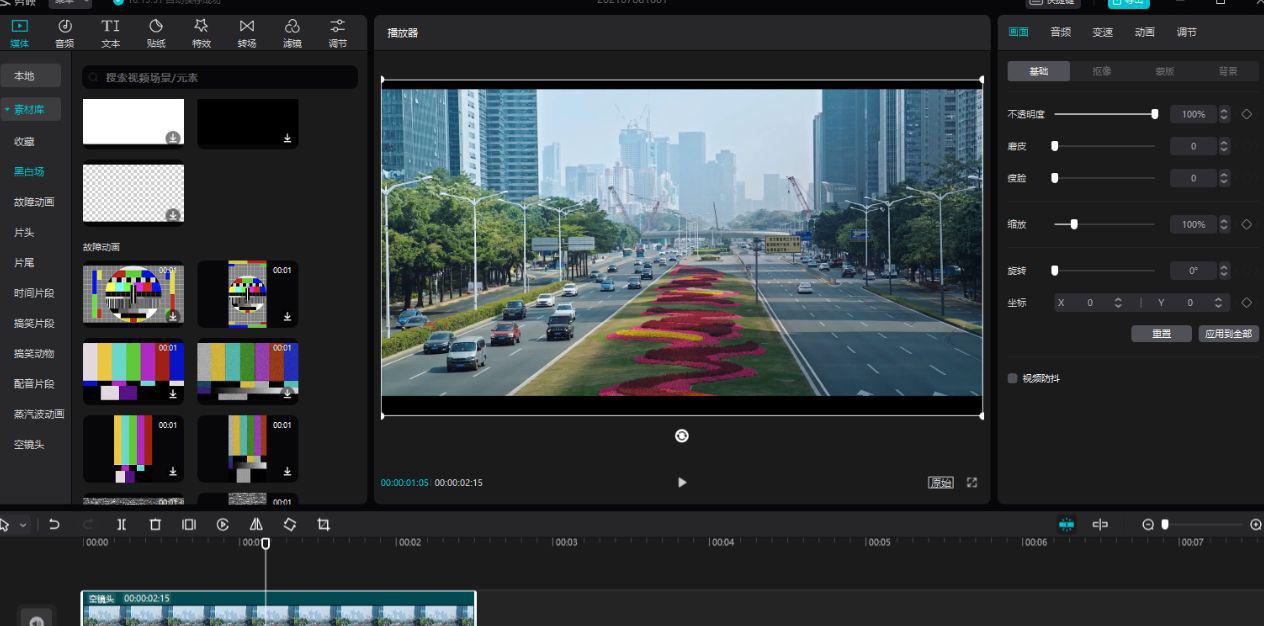Open the 转场 transitions panel
Viewport: 1264px width, 626px height.
[247, 33]
